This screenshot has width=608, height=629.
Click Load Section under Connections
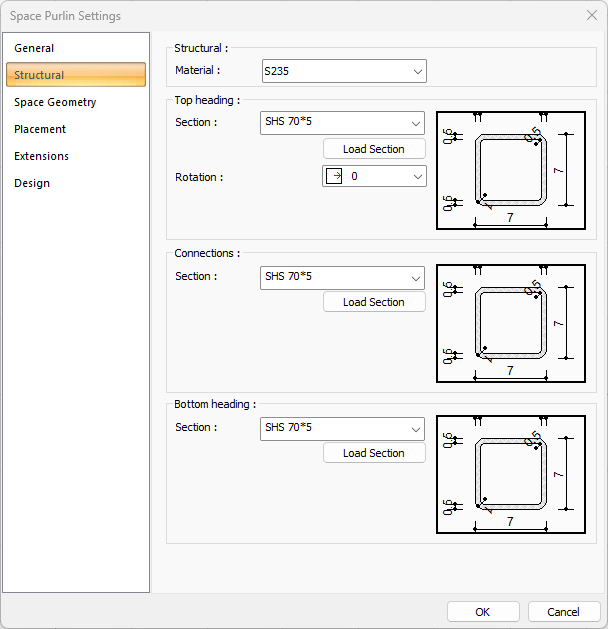374,302
